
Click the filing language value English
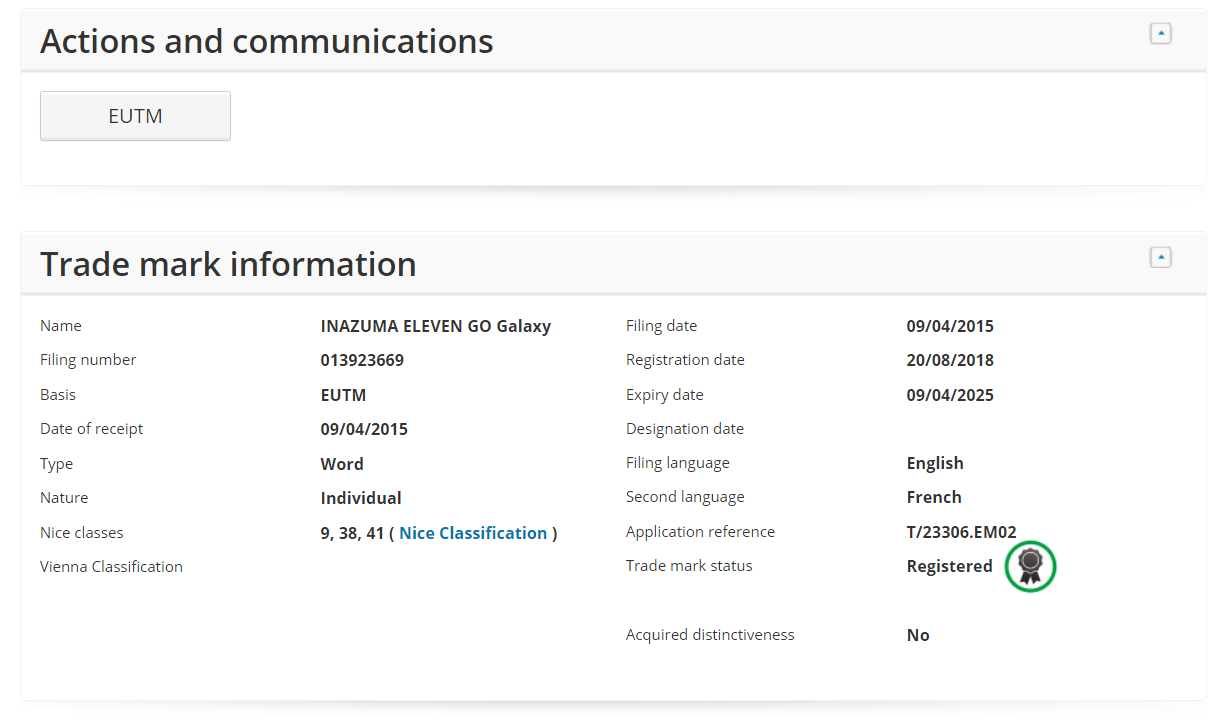pyautogui.click(x=935, y=463)
